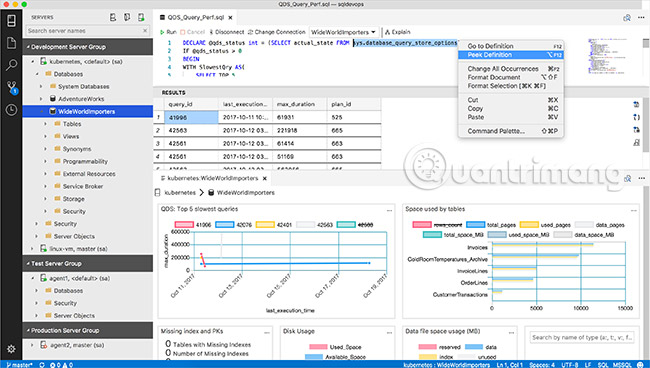Open options menu of Missing index widget
Image resolution: width=650 pixels, height=368 pixels.
[267, 332]
